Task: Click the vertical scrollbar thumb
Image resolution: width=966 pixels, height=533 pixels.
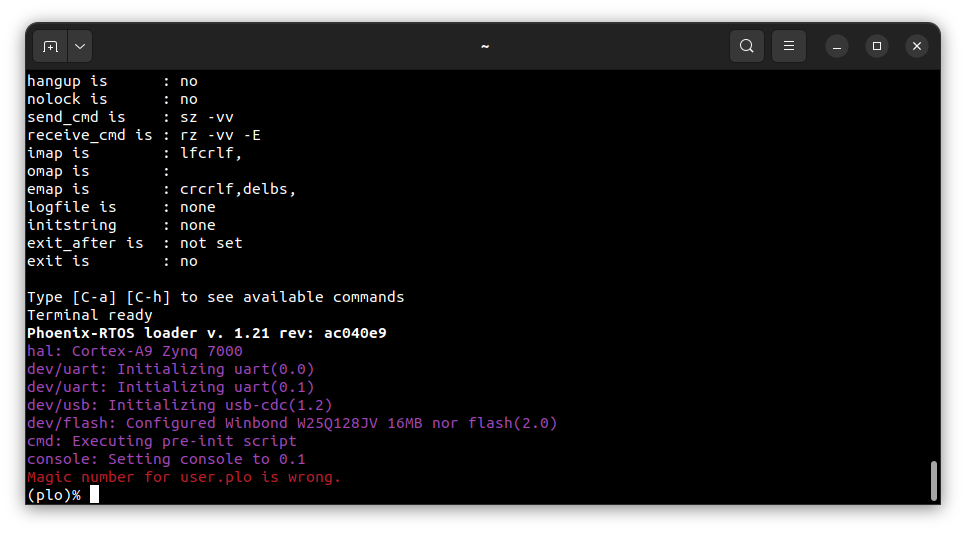Action: pyautogui.click(x=934, y=481)
